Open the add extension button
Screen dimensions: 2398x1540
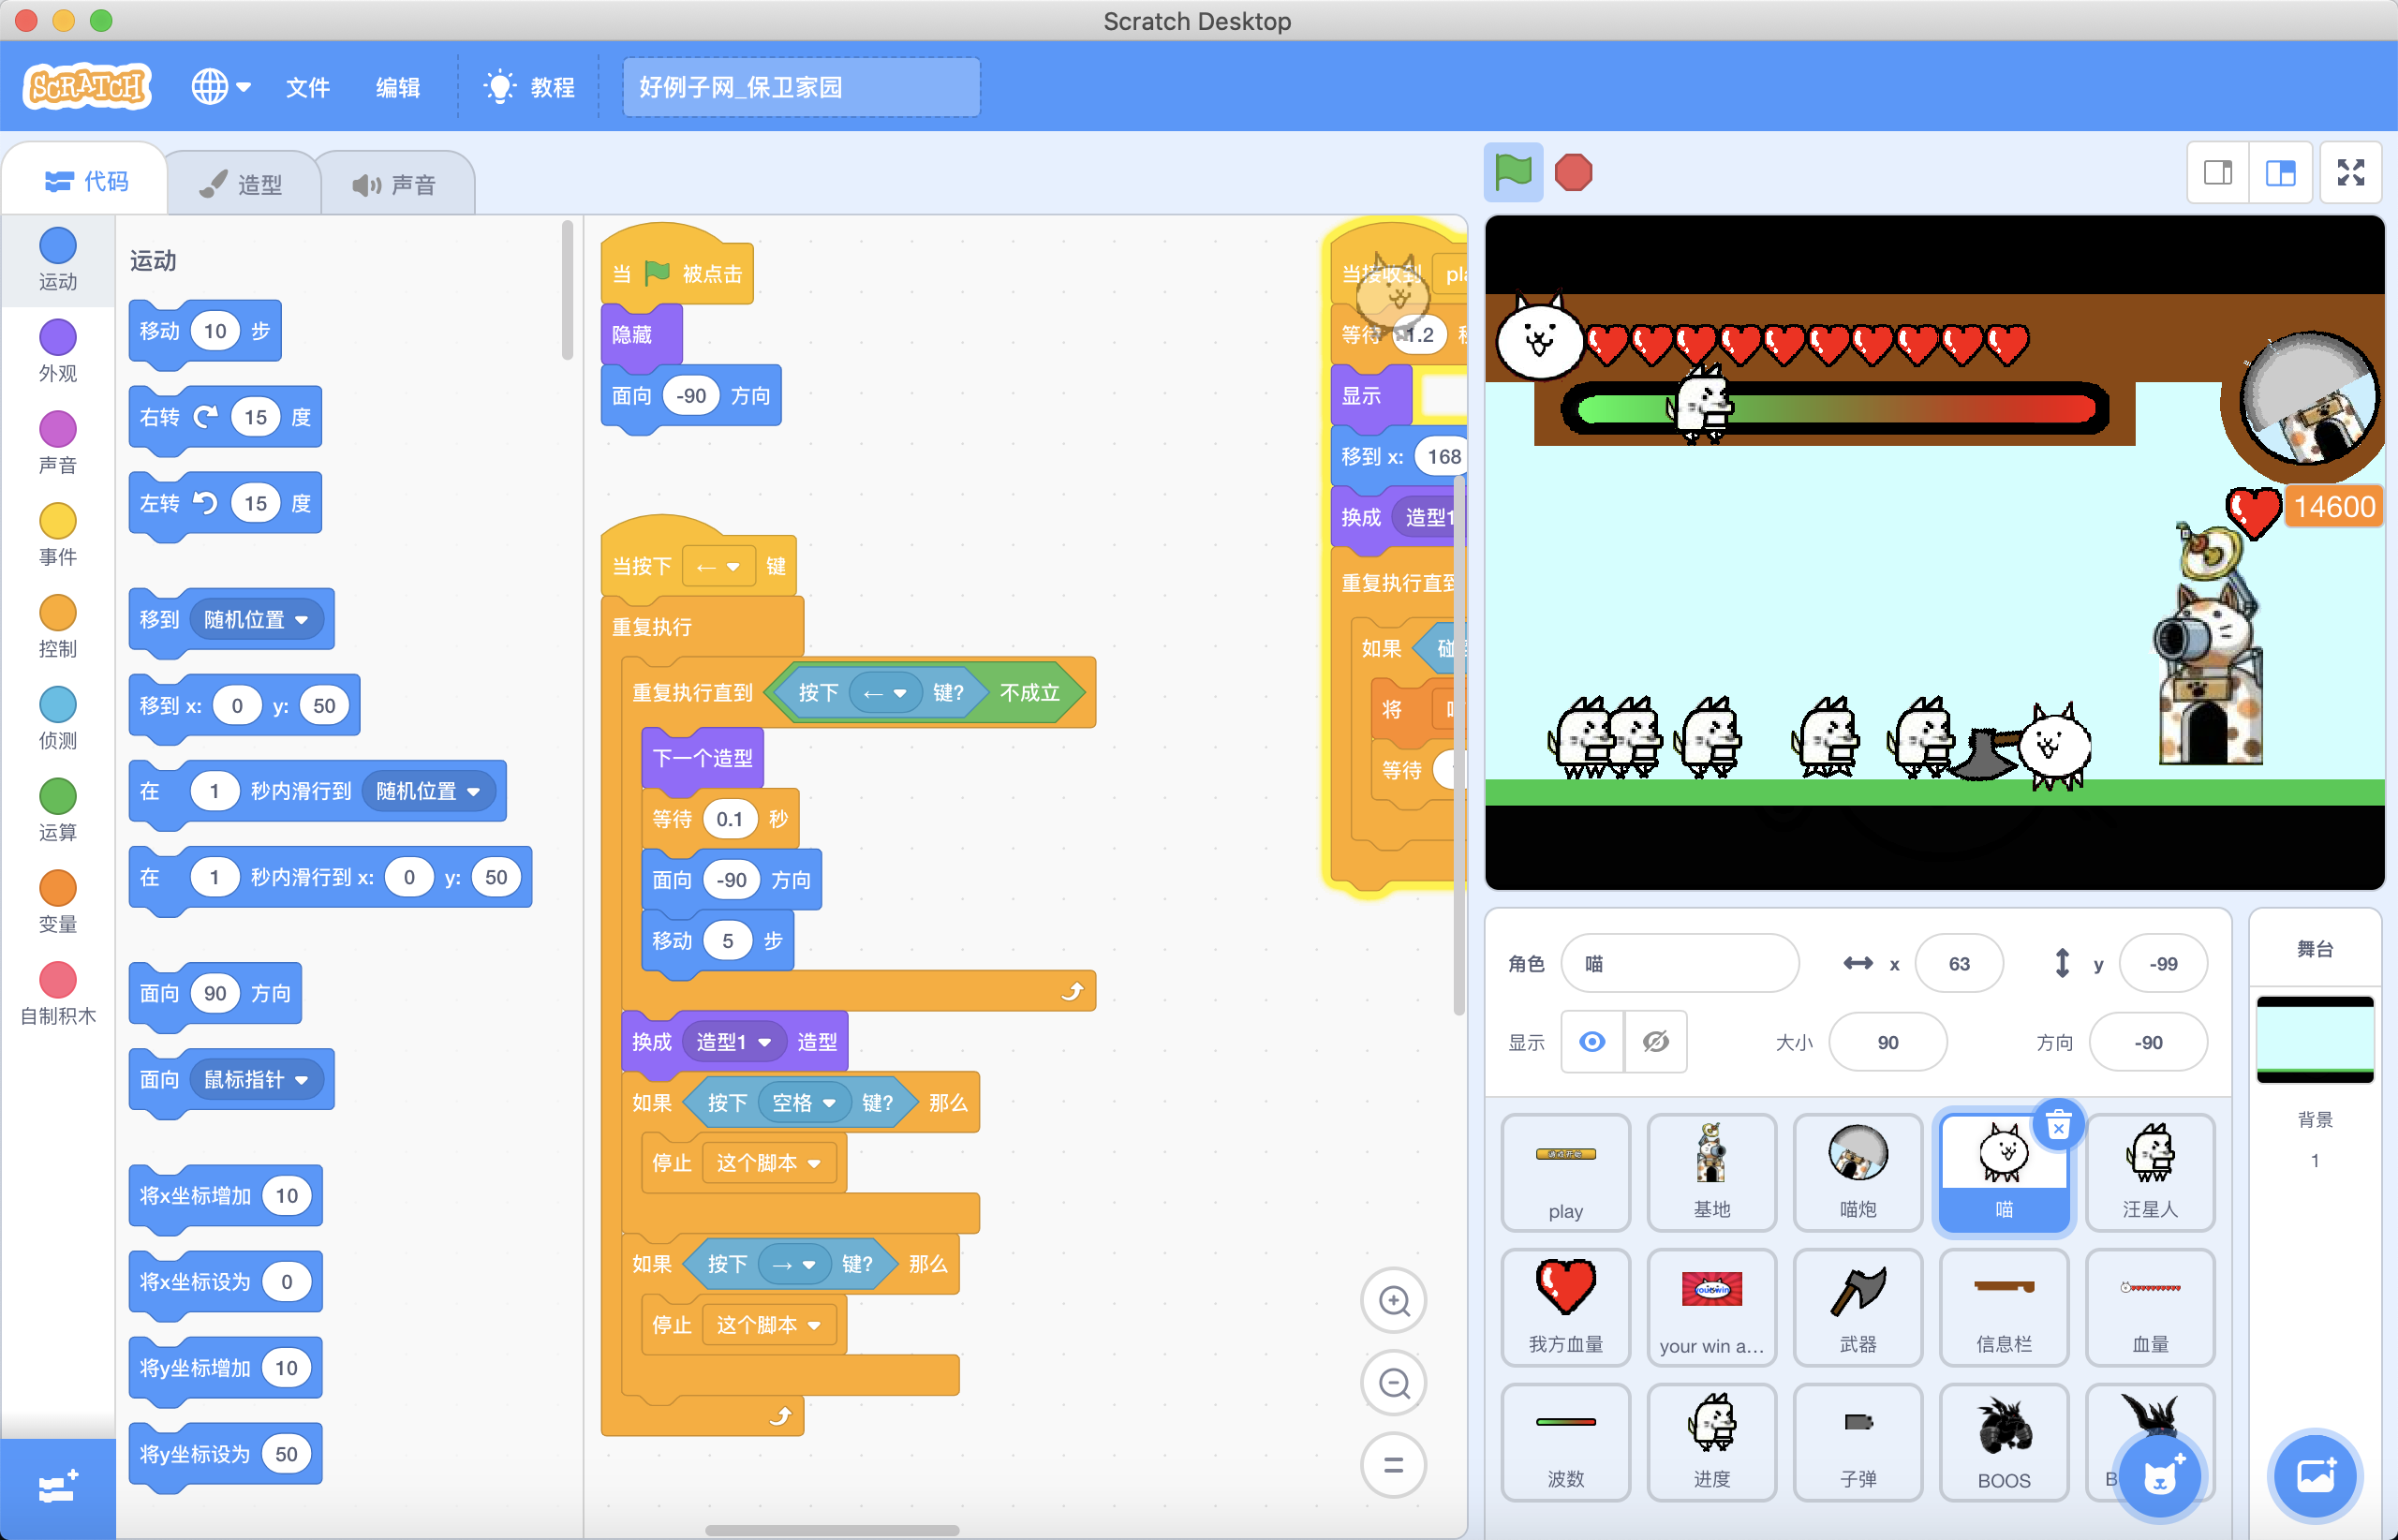click(58, 1488)
